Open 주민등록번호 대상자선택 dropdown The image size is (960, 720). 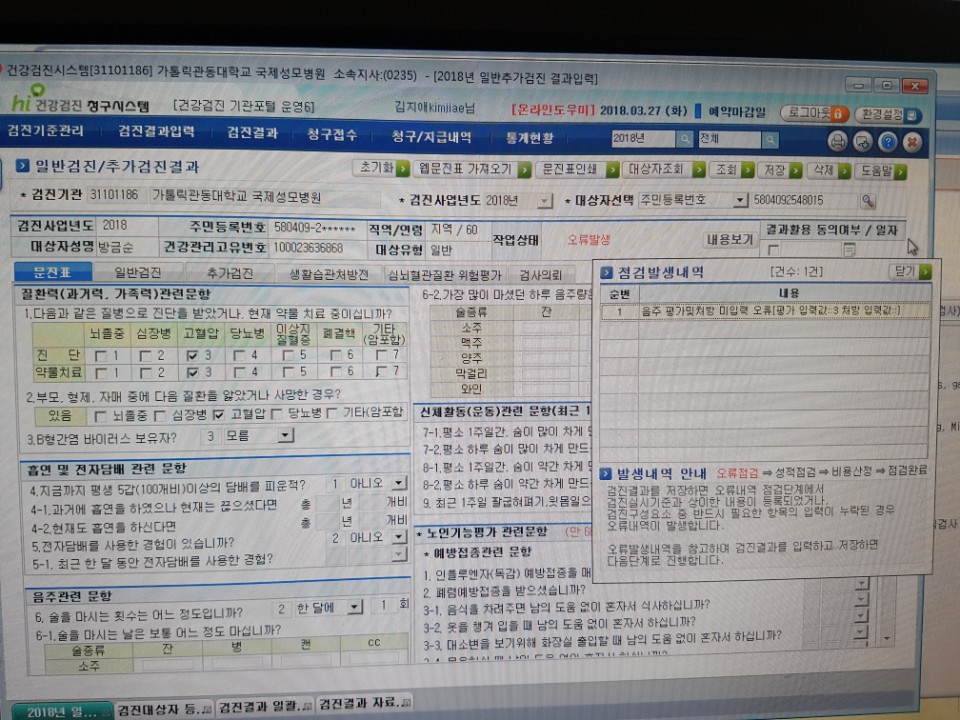coord(740,200)
